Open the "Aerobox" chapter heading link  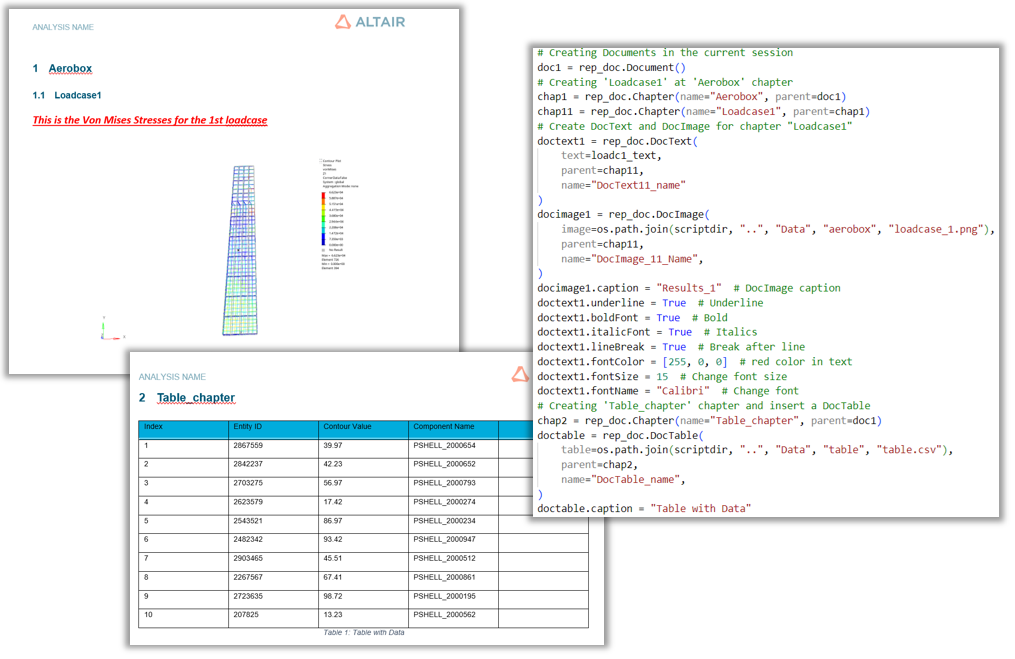coord(71,67)
